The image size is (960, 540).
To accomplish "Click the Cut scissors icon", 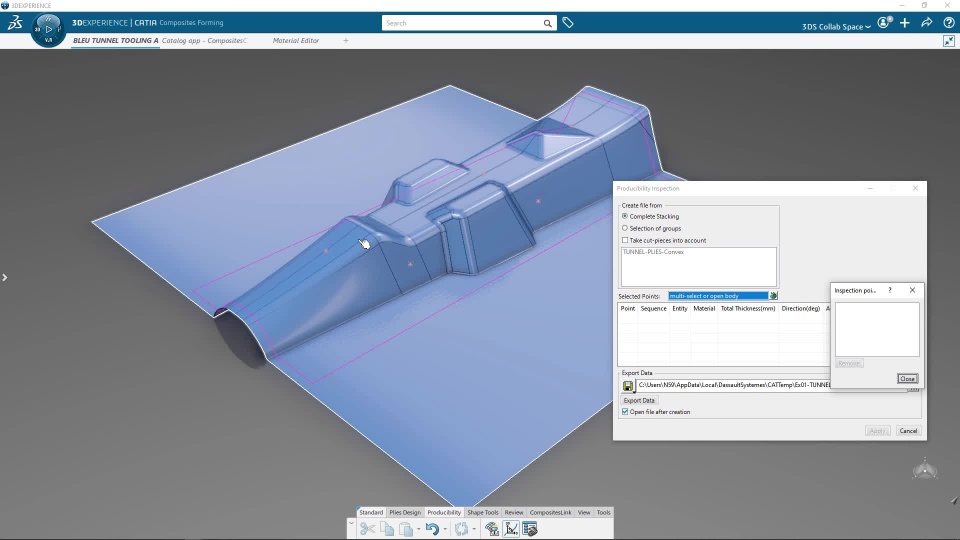I will pos(367,529).
